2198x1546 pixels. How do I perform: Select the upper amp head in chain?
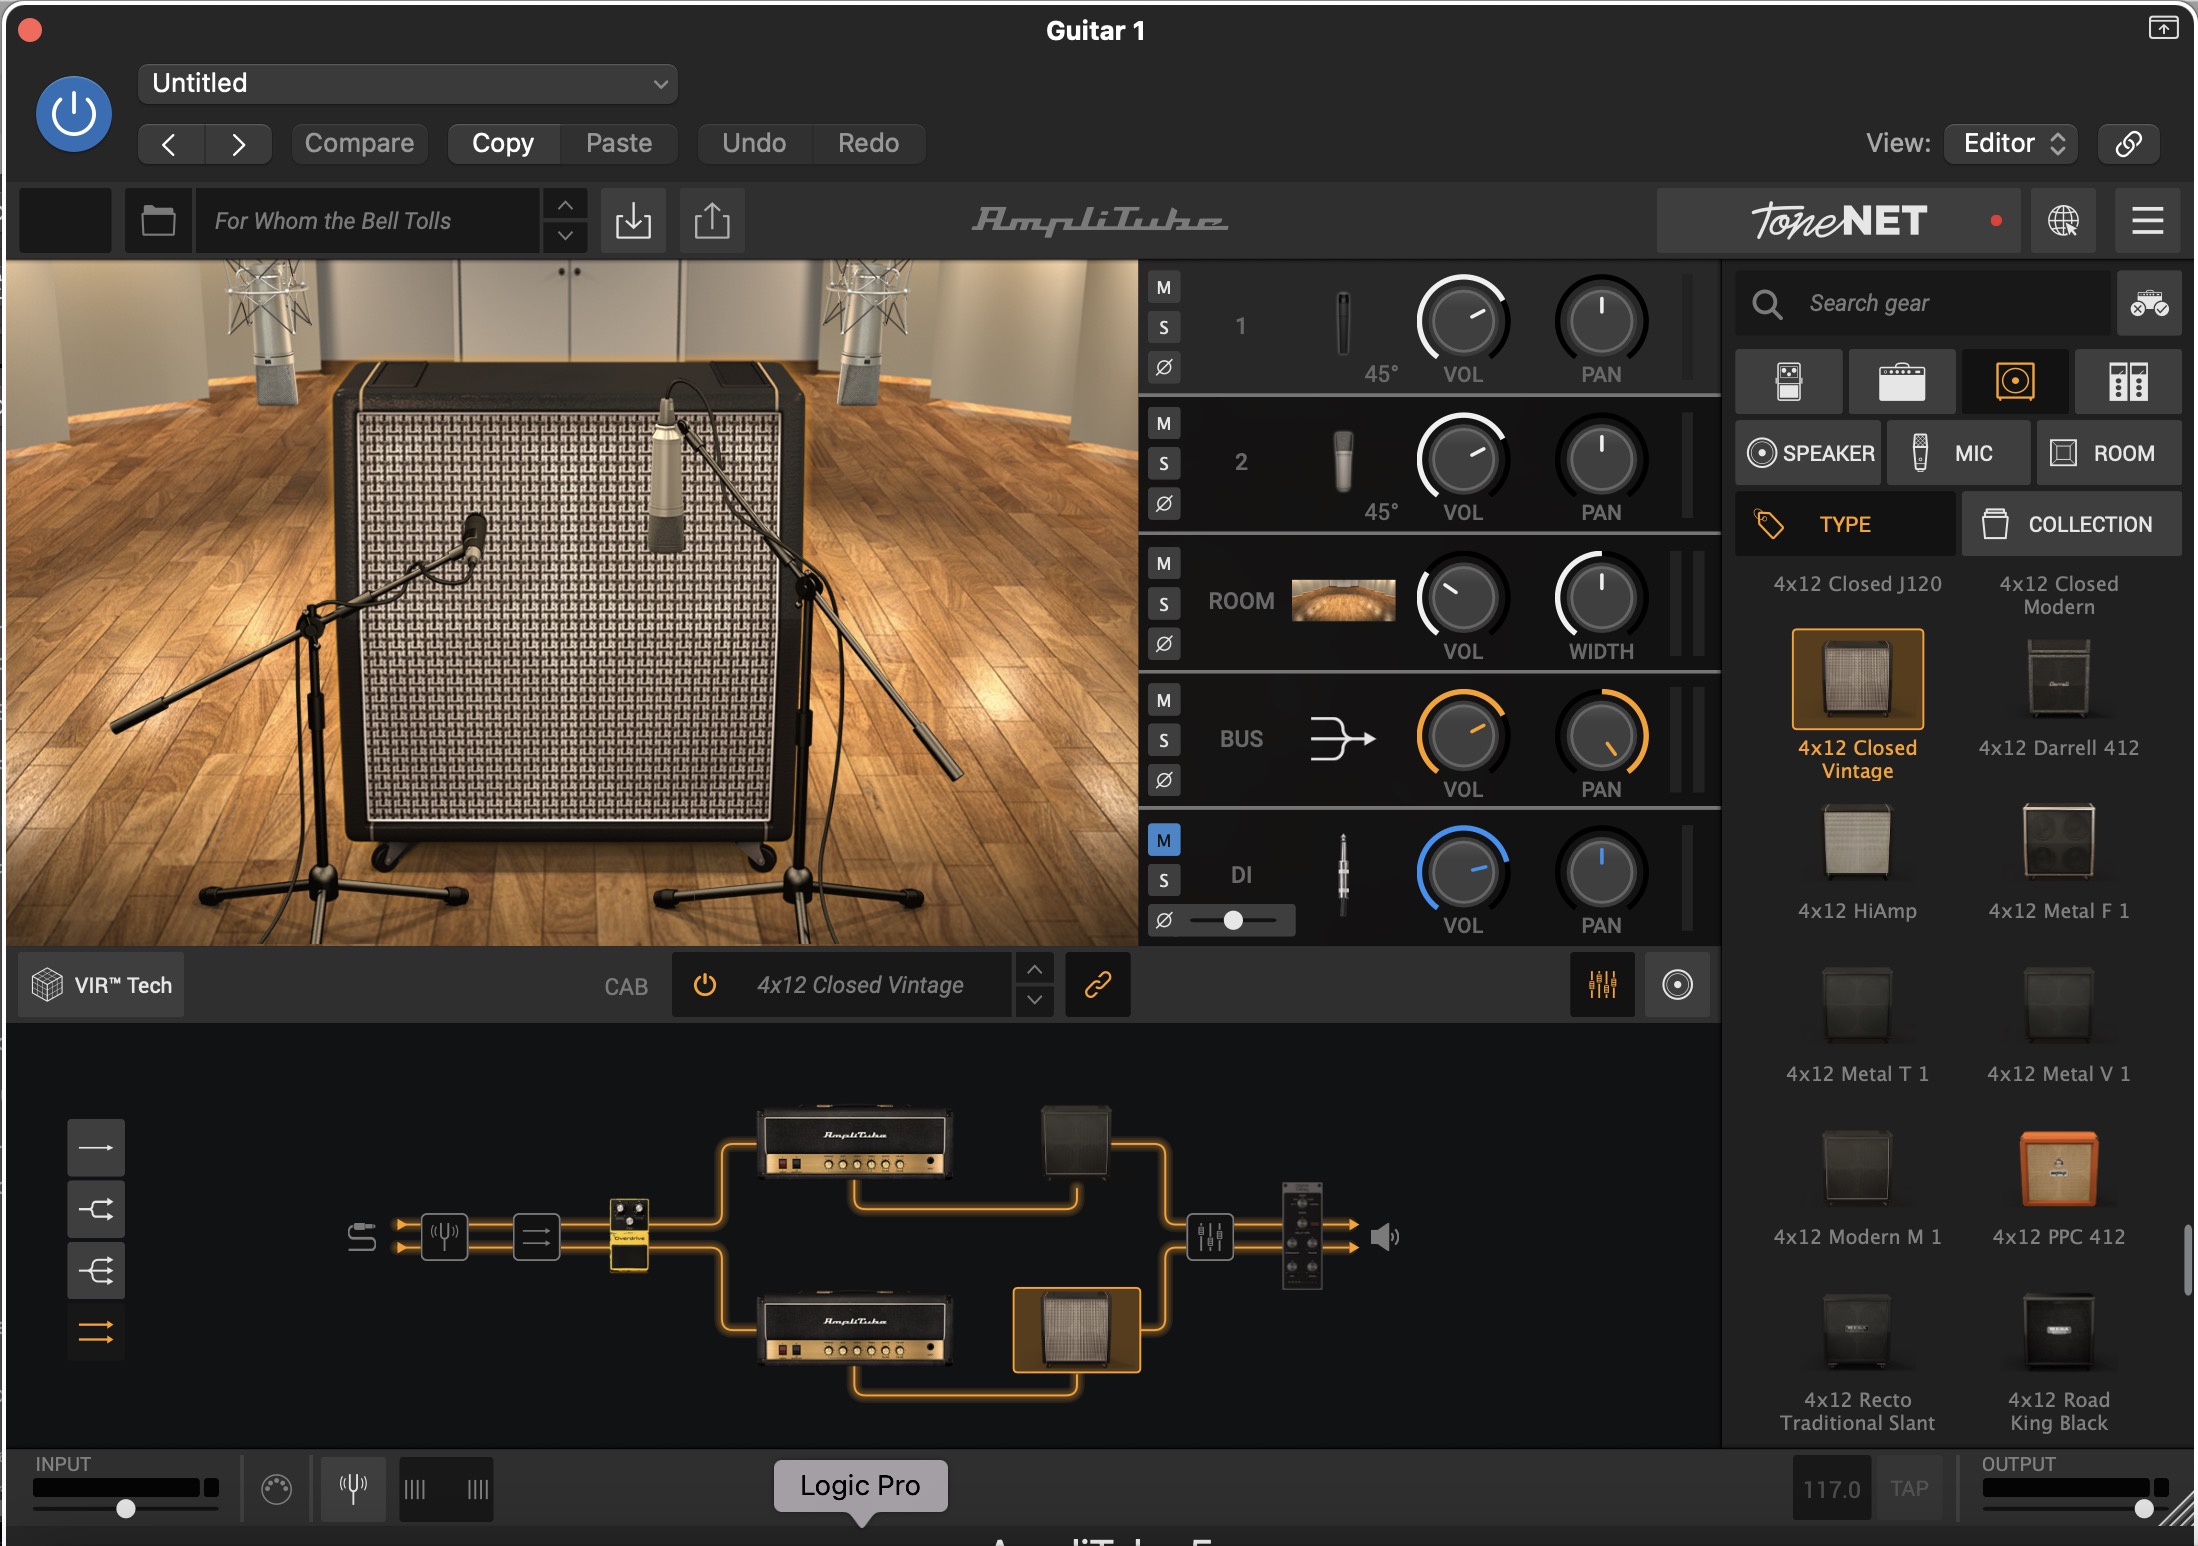point(855,1144)
